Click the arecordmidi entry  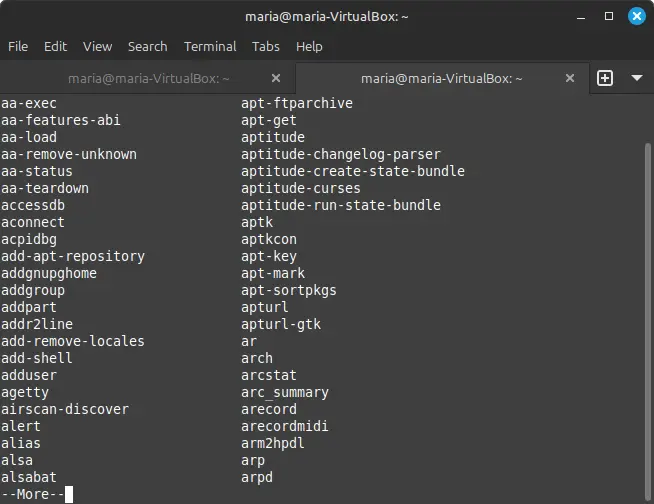pyautogui.click(x=285, y=426)
